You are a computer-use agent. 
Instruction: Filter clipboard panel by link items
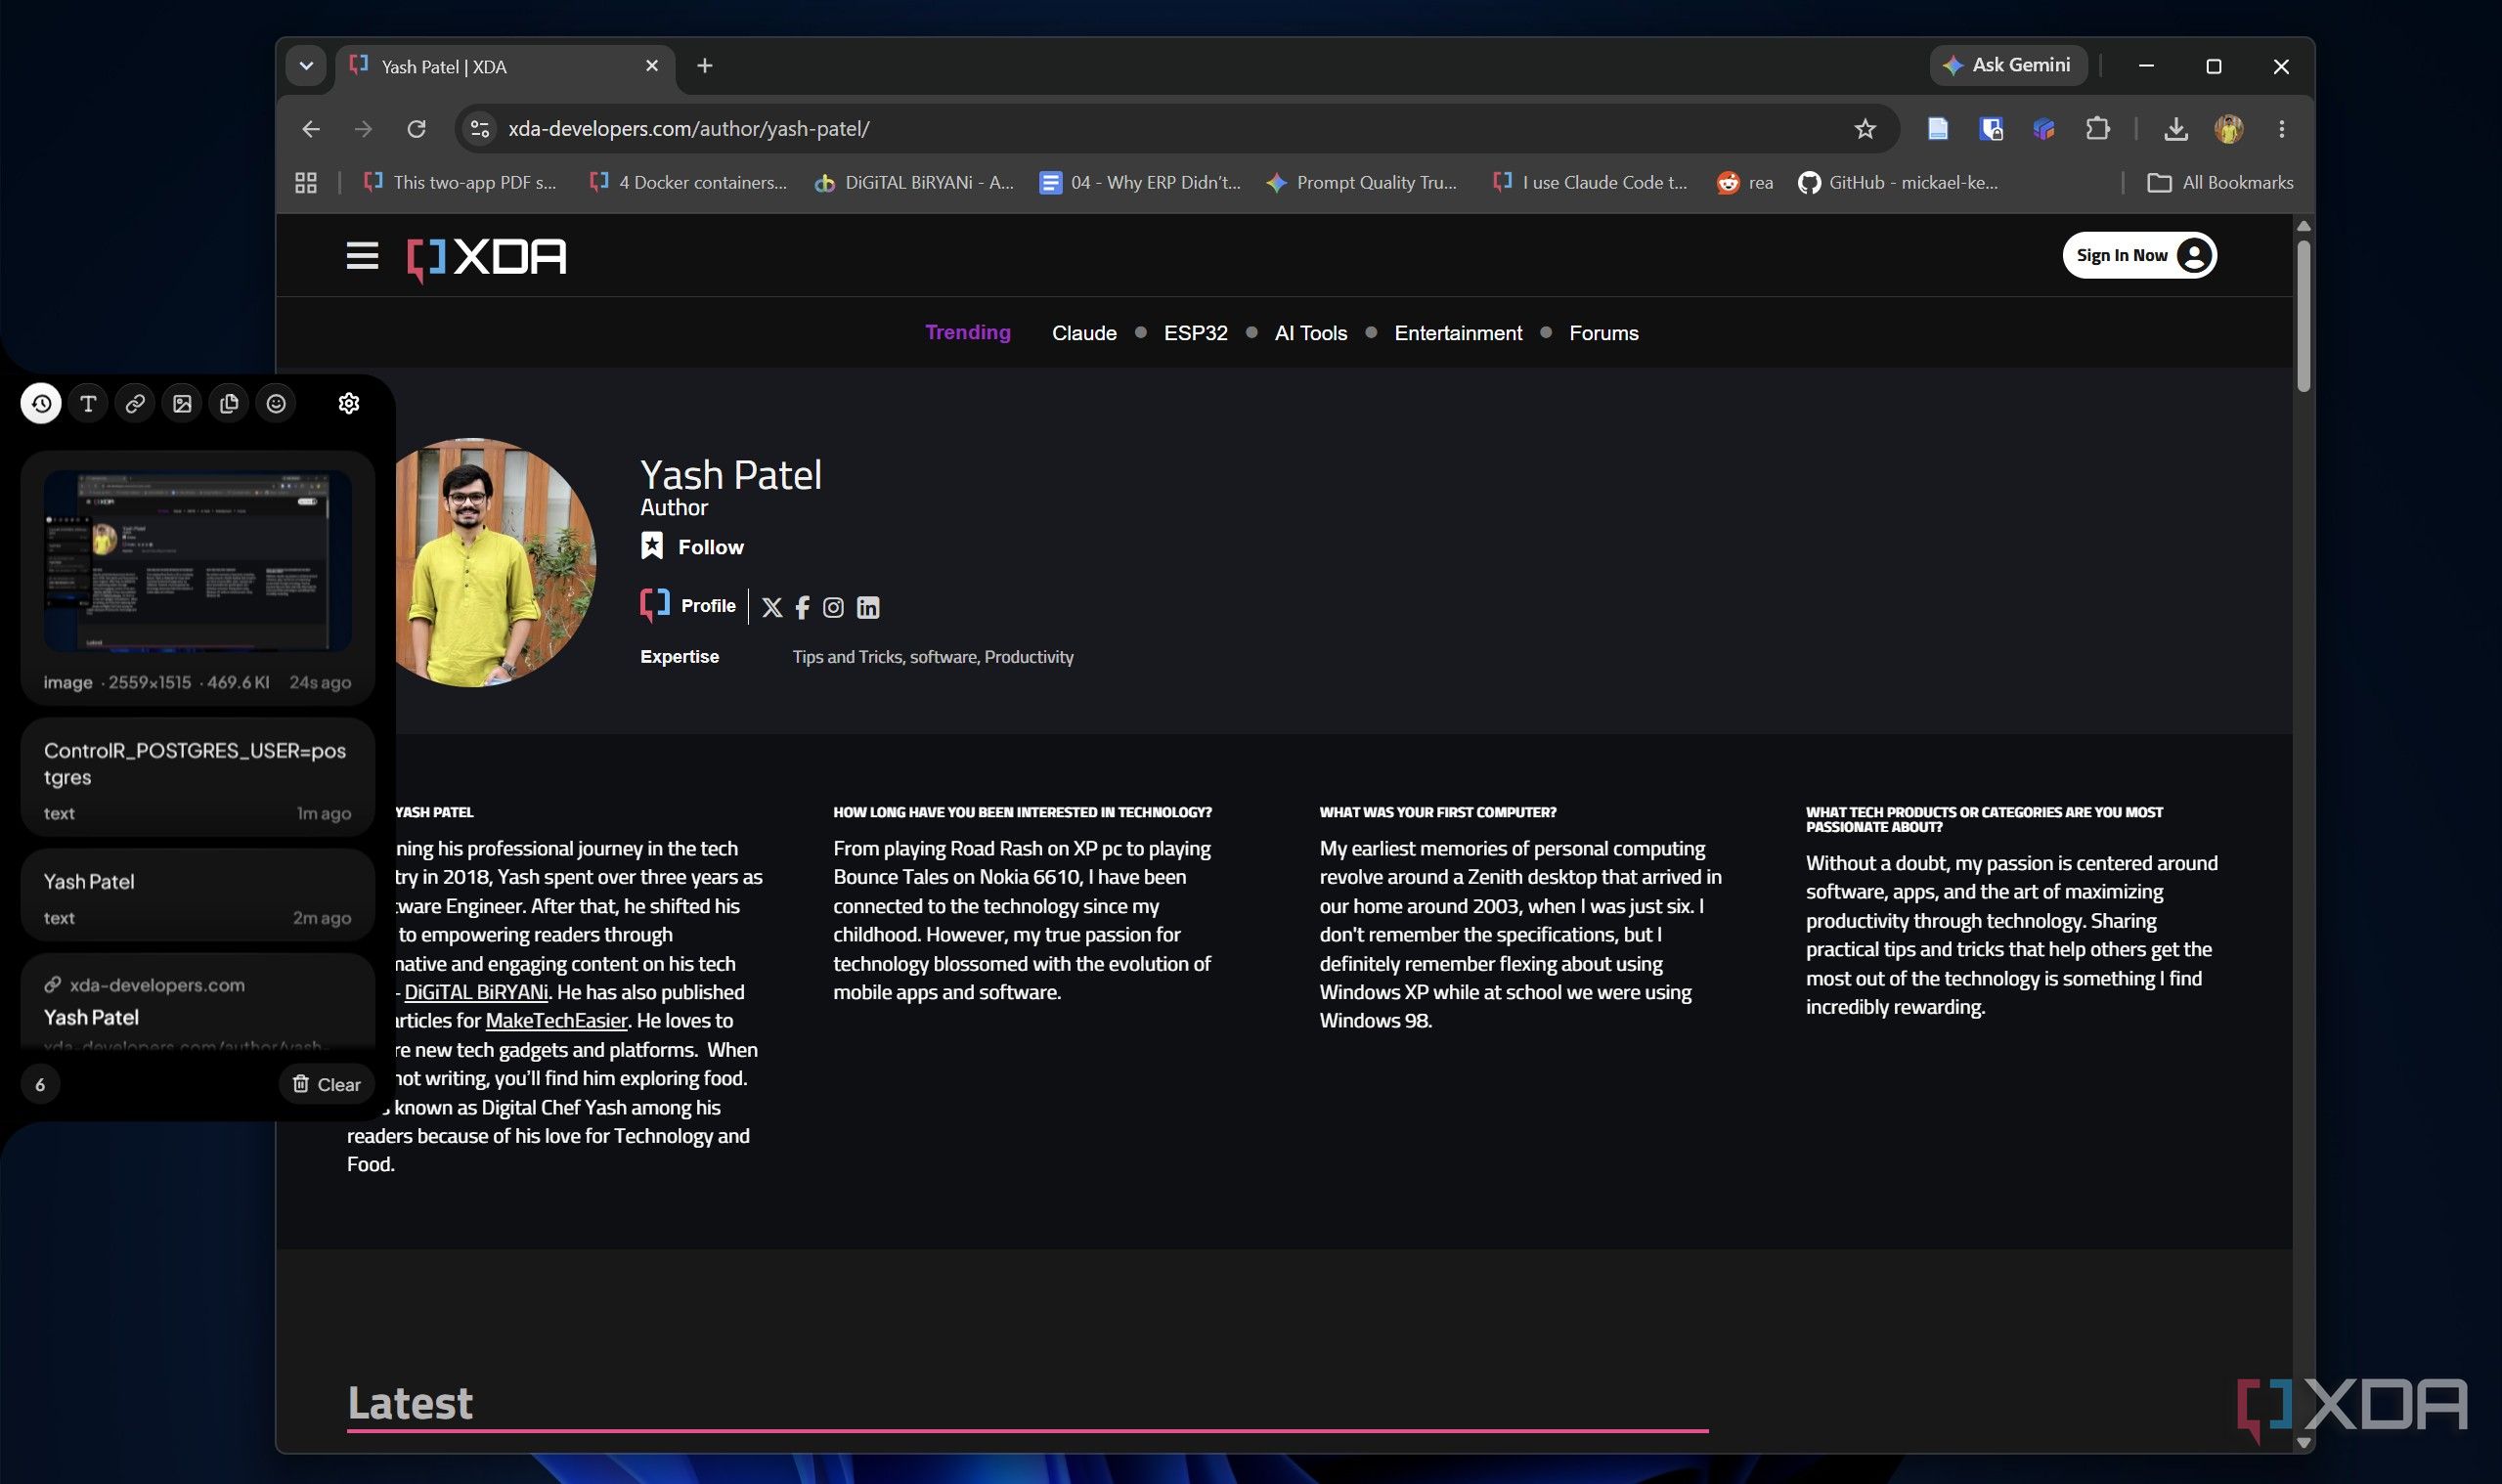[x=135, y=403]
